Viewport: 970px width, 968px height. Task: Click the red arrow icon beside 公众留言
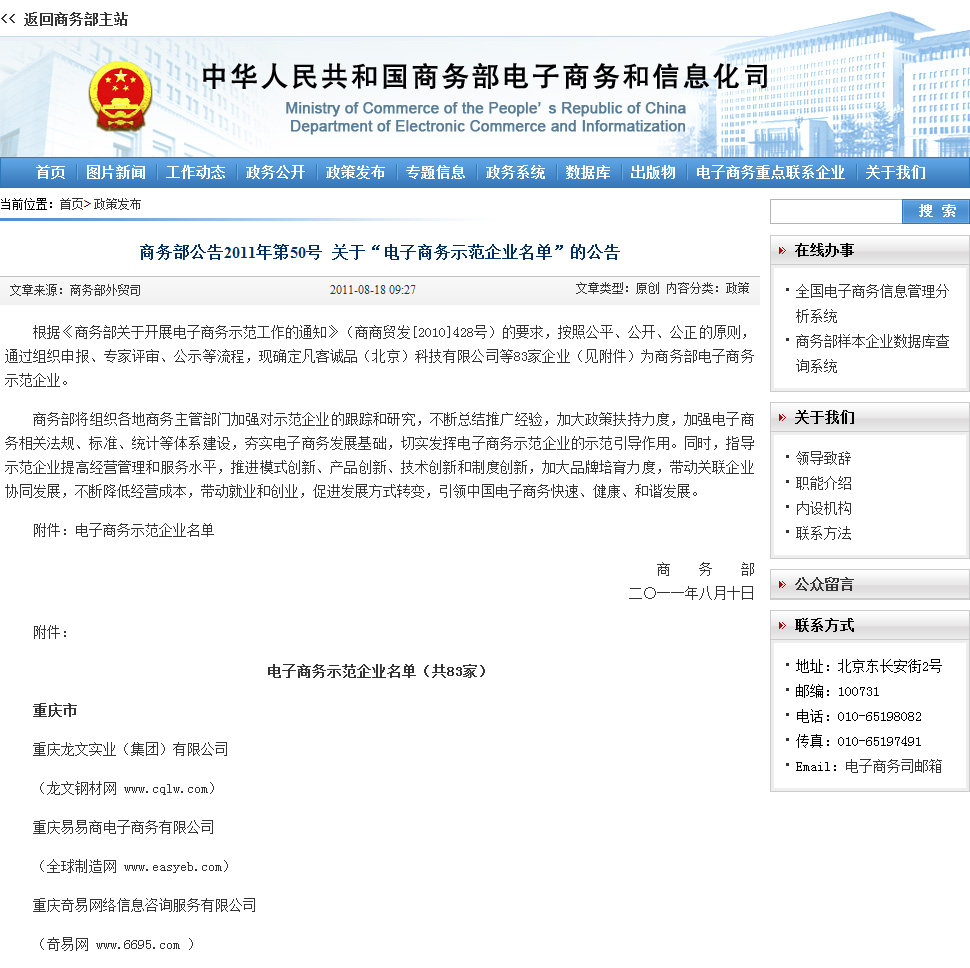(781, 584)
